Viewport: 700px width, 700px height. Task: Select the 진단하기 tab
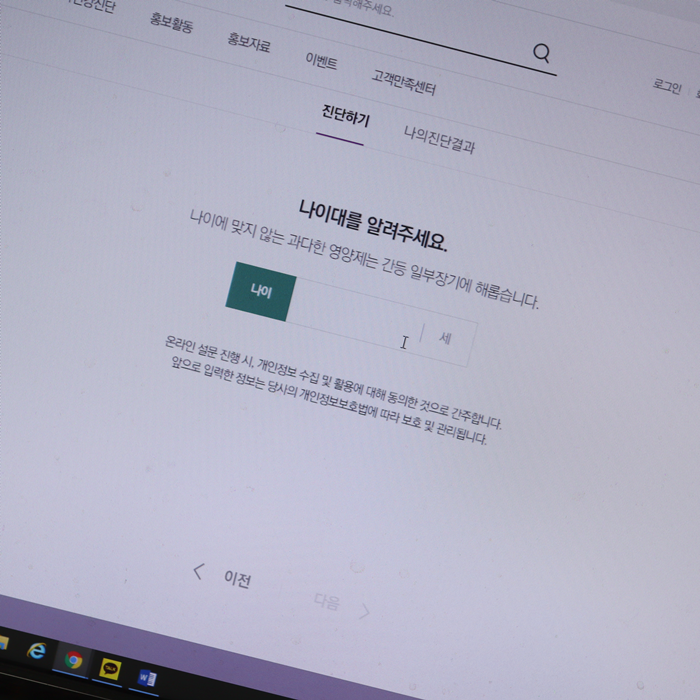click(x=346, y=116)
